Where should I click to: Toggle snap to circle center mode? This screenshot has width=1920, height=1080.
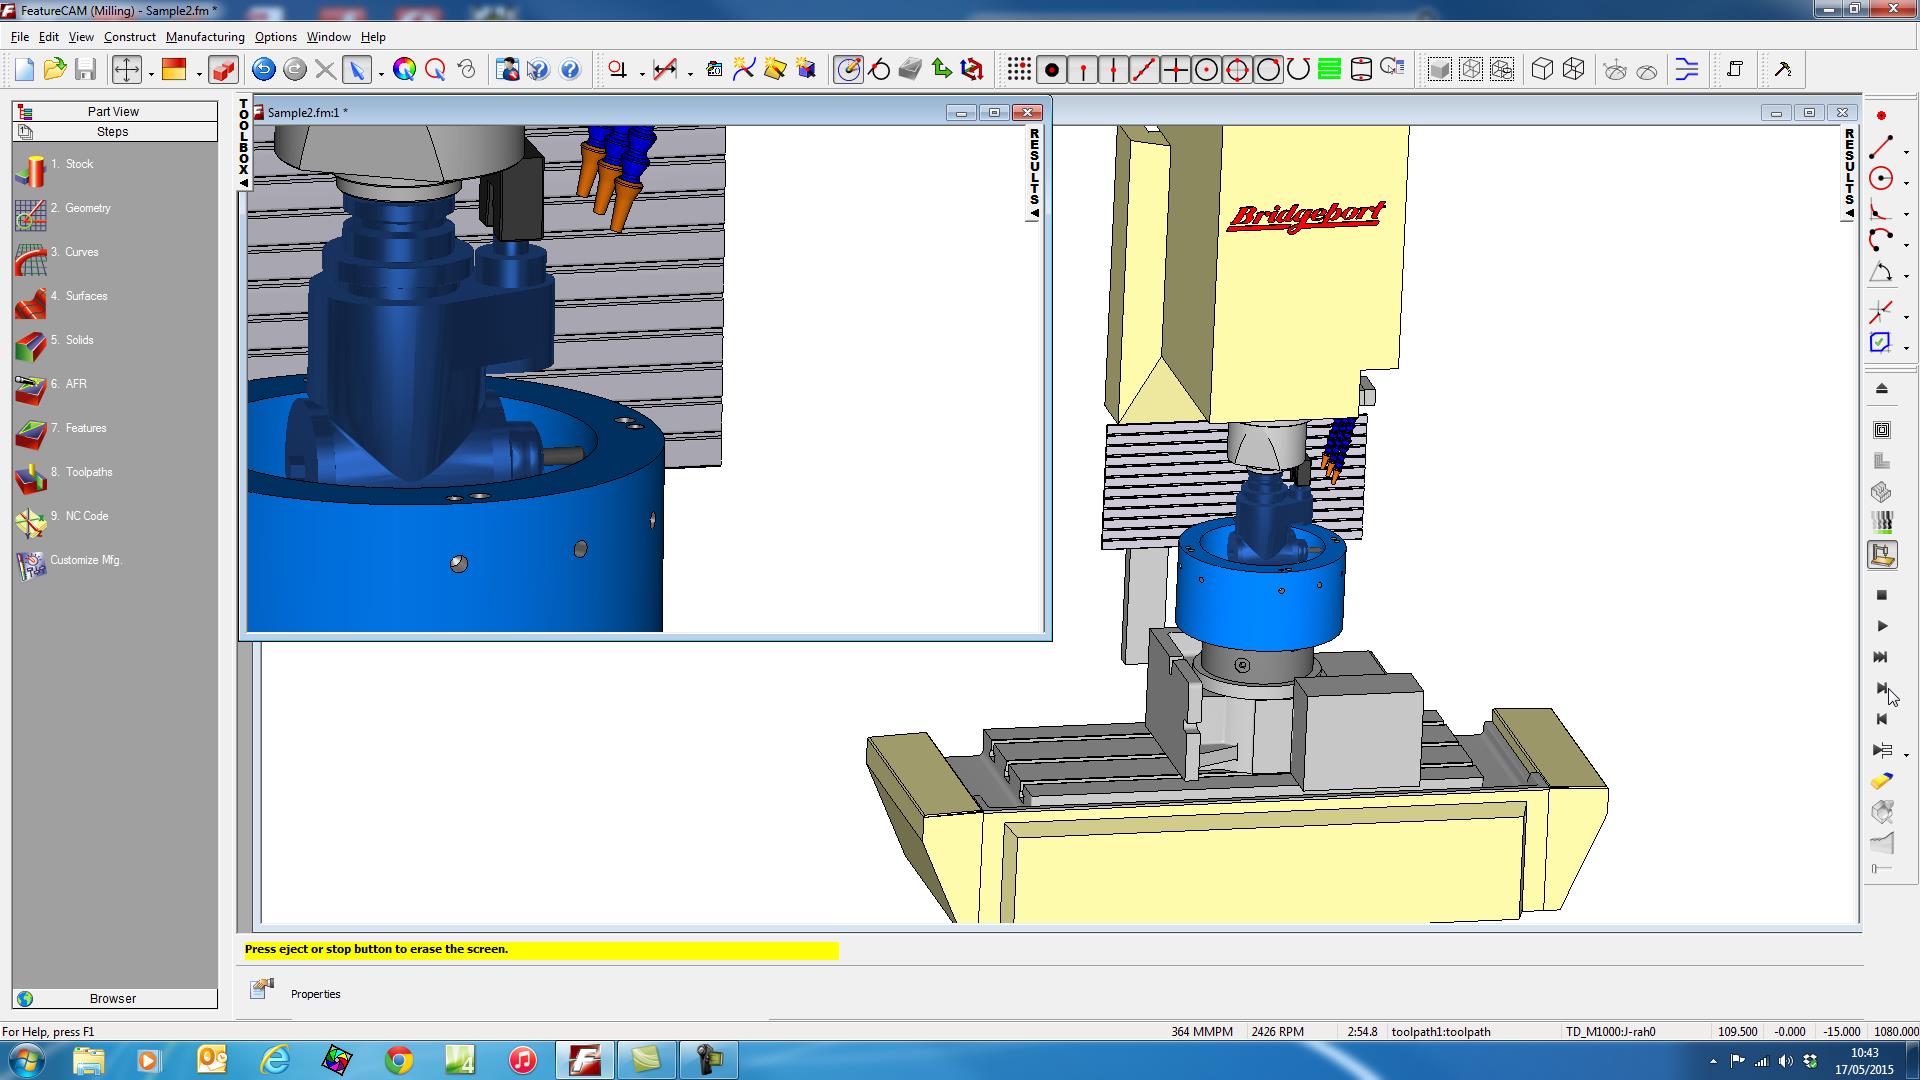pyautogui.click(x=1206, y=70)
